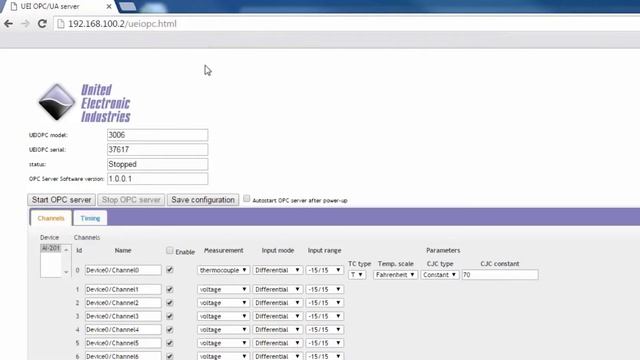
Task: Open the Differential input mode dropdown for Channel4
Action: (278, 330)
